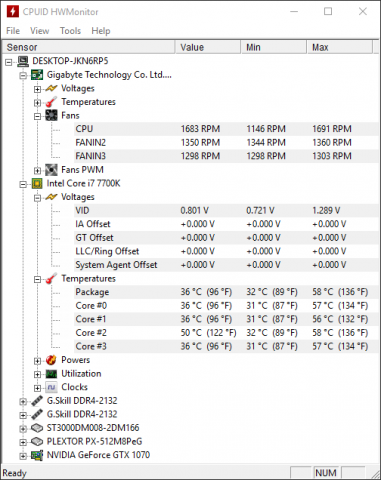Click the Utilization graph icon
The image size is (381, 480).
pyautogui.click(x=51, y=374)
